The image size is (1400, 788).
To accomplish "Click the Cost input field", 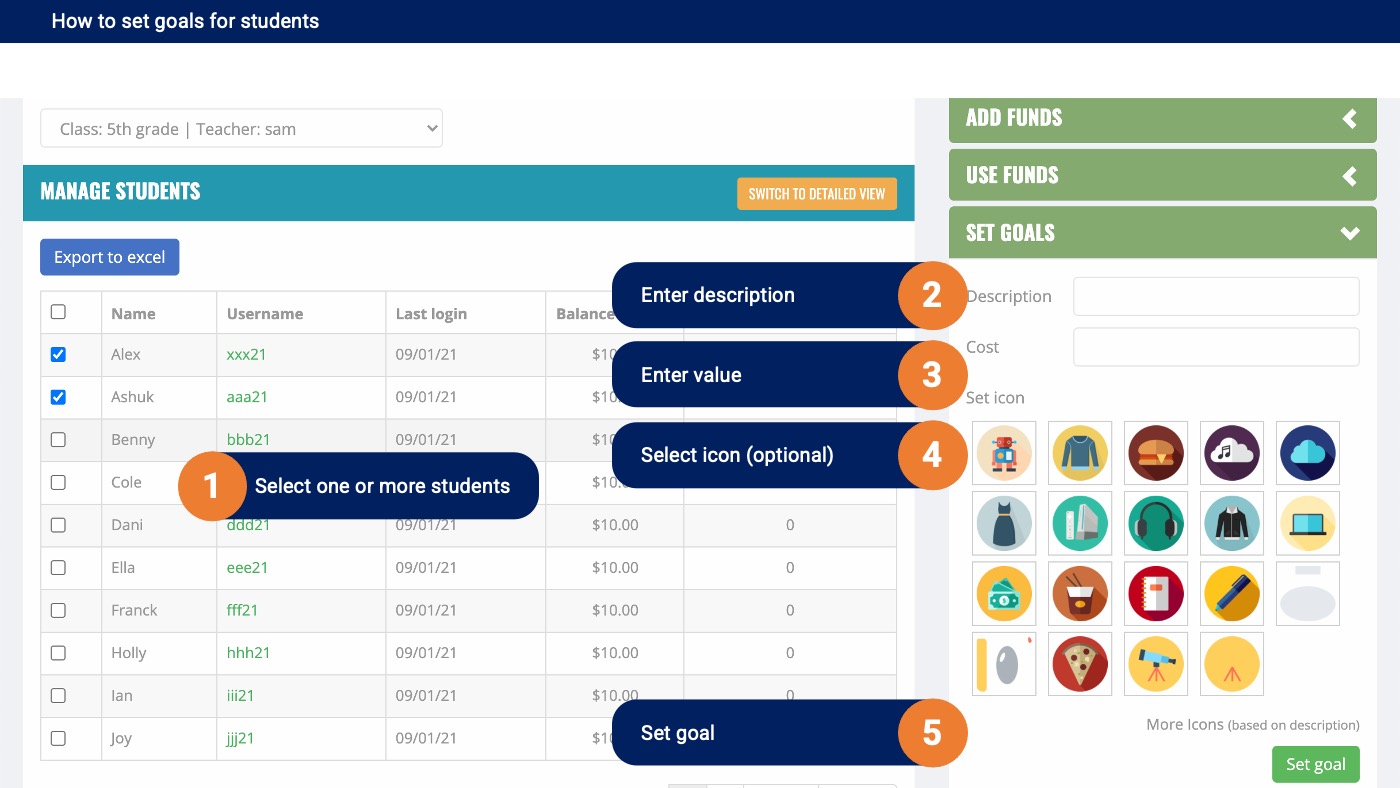I will (1216, 347).
